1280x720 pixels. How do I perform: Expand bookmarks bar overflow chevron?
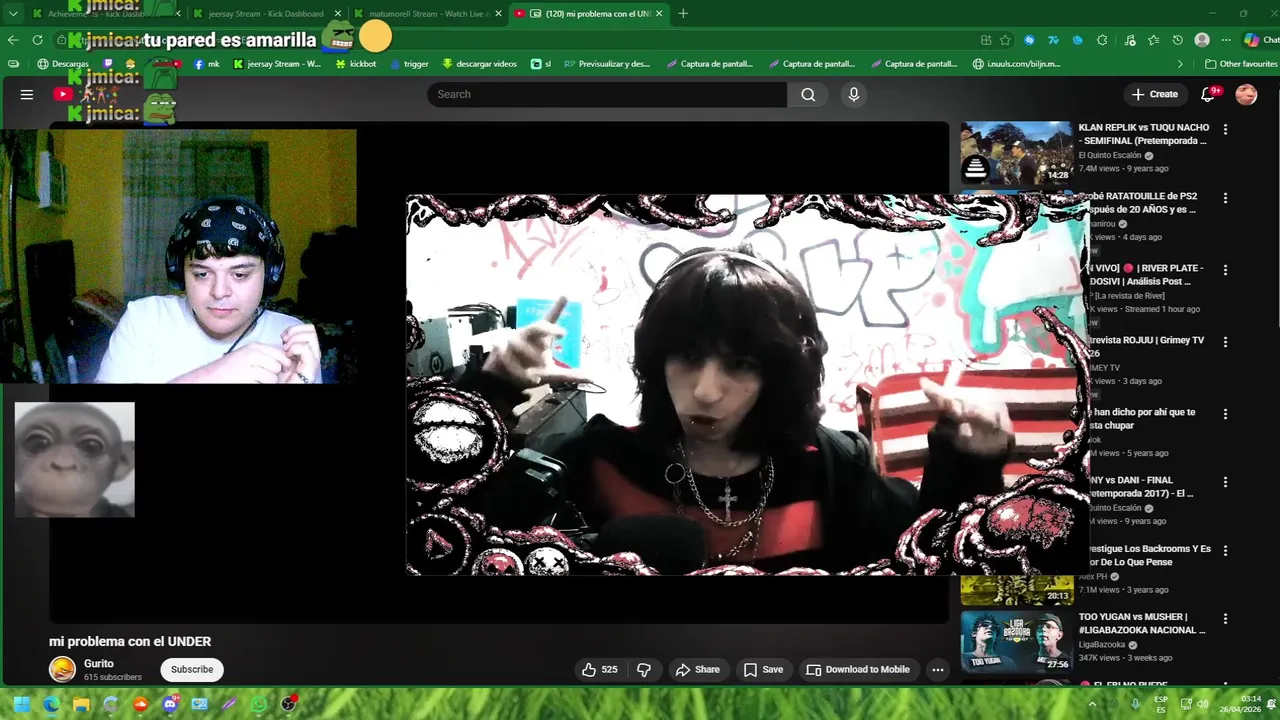pyautogui.click(x=1180, y=64)
